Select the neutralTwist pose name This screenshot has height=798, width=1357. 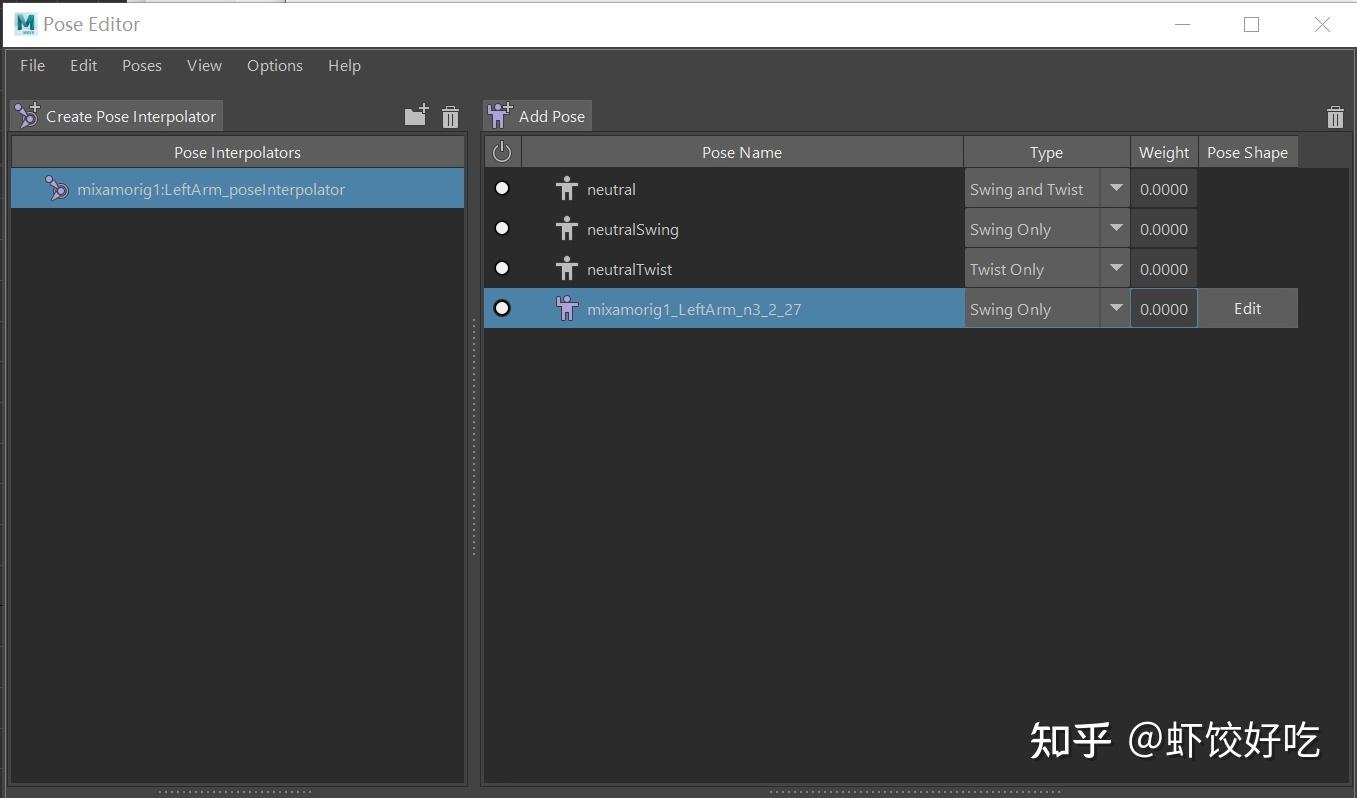tap(630, 269)
